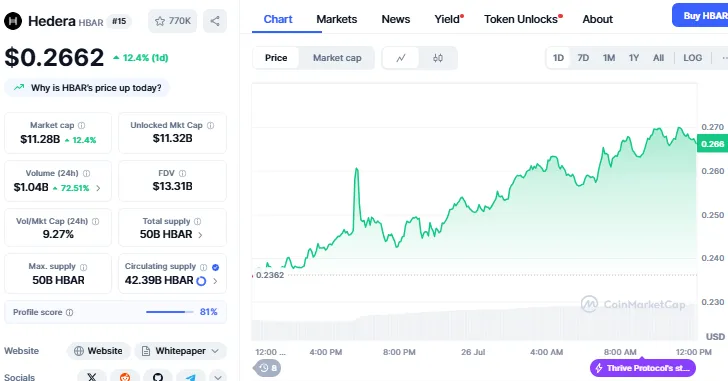Select Market cap chart toggle
Image resolution: width=728 pixels, height=381 pixels.
(x=337, y=58)
